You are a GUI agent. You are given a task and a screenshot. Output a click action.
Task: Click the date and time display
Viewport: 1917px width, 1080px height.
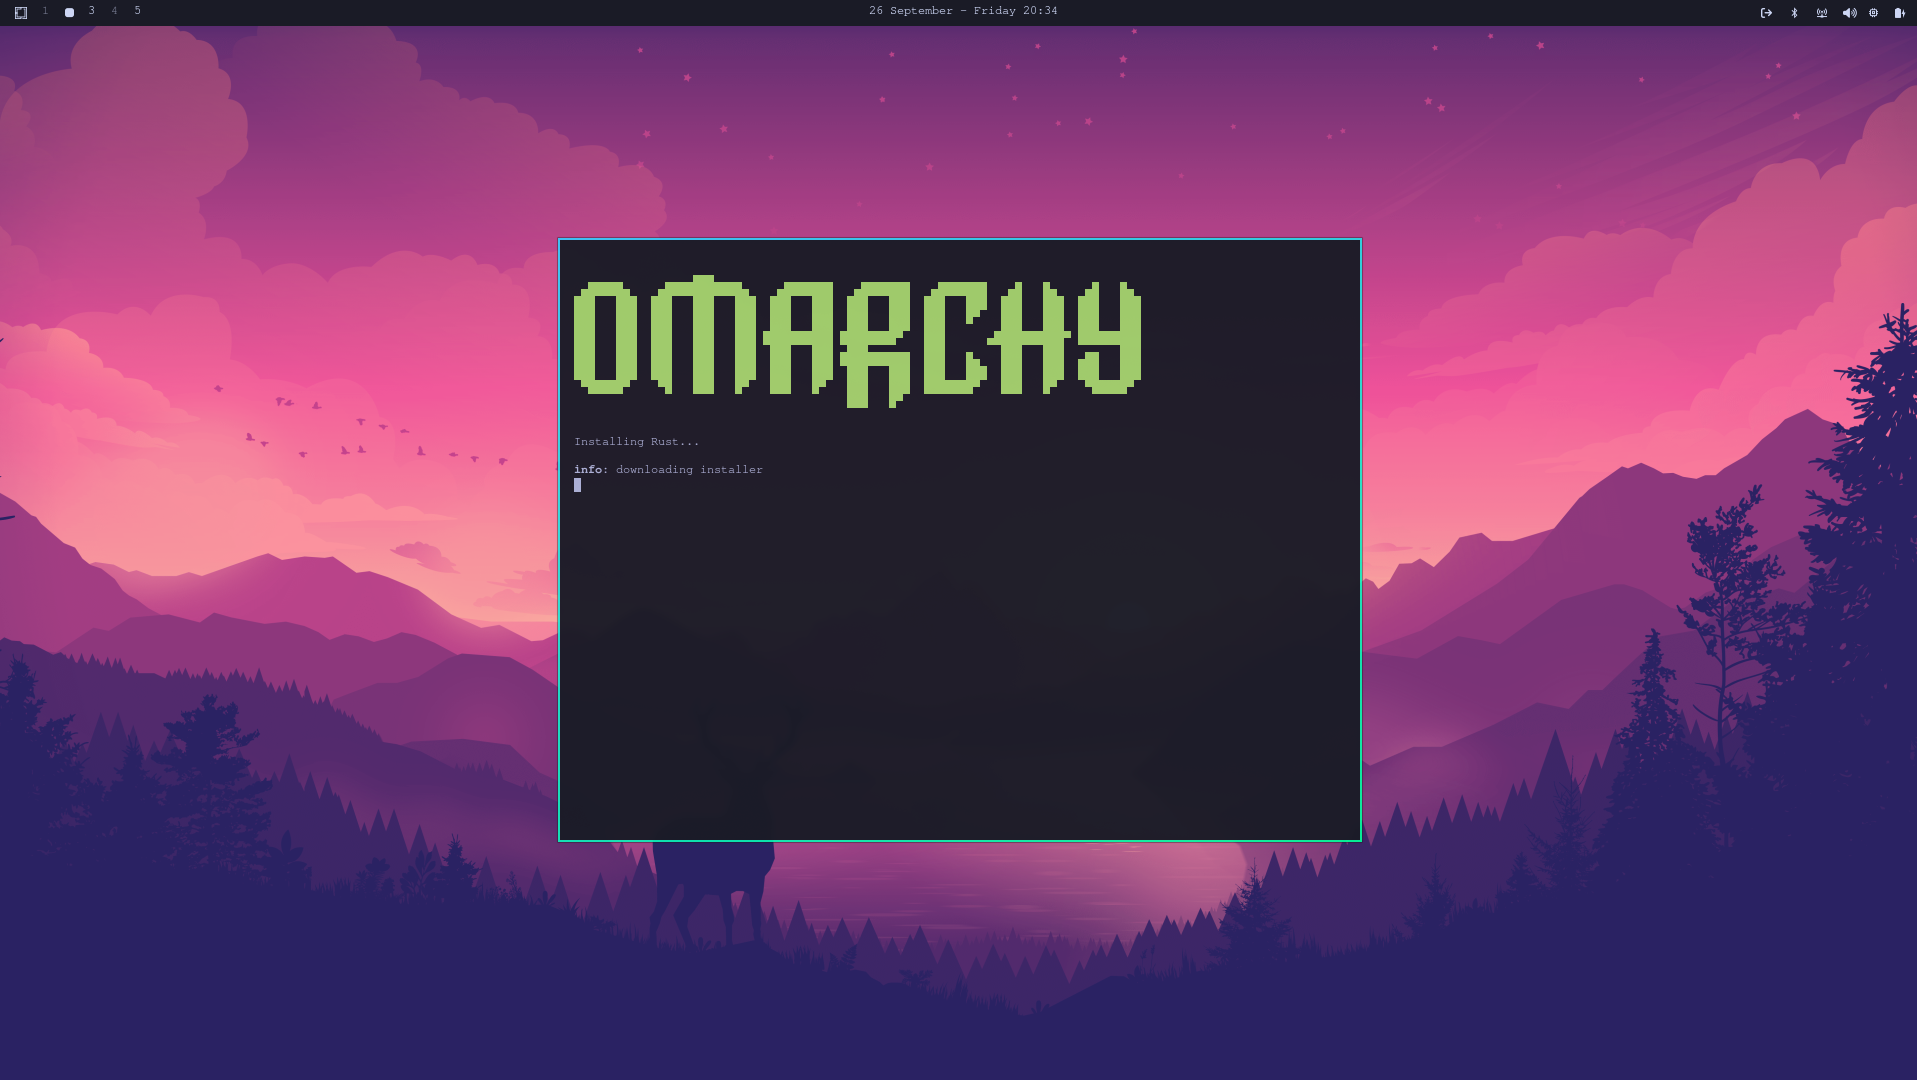click(963, 11)
